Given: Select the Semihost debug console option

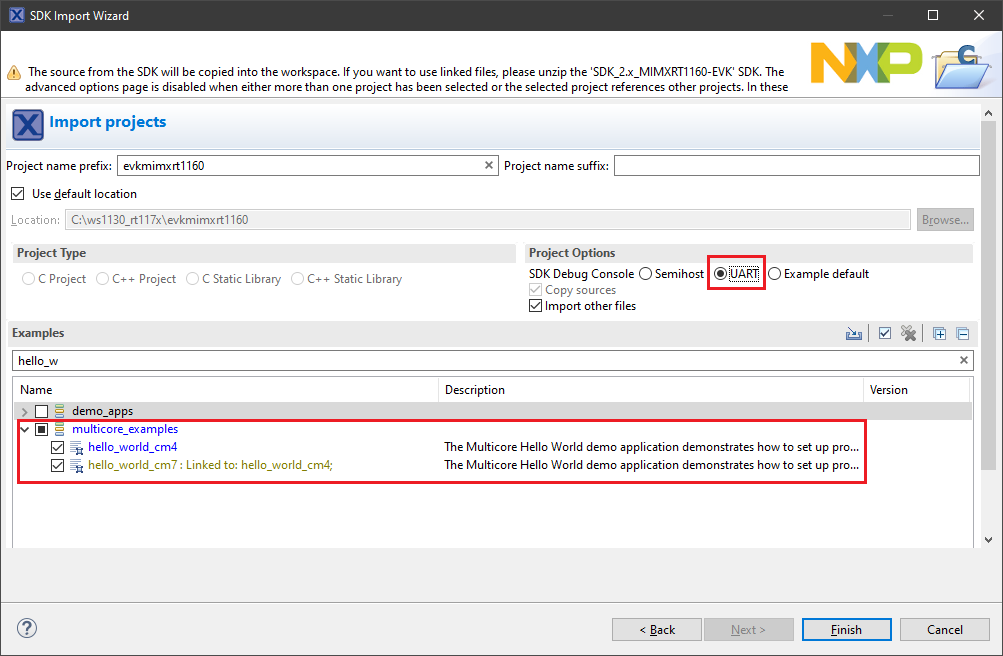Looking at the screenshot, I should (646, 274).
